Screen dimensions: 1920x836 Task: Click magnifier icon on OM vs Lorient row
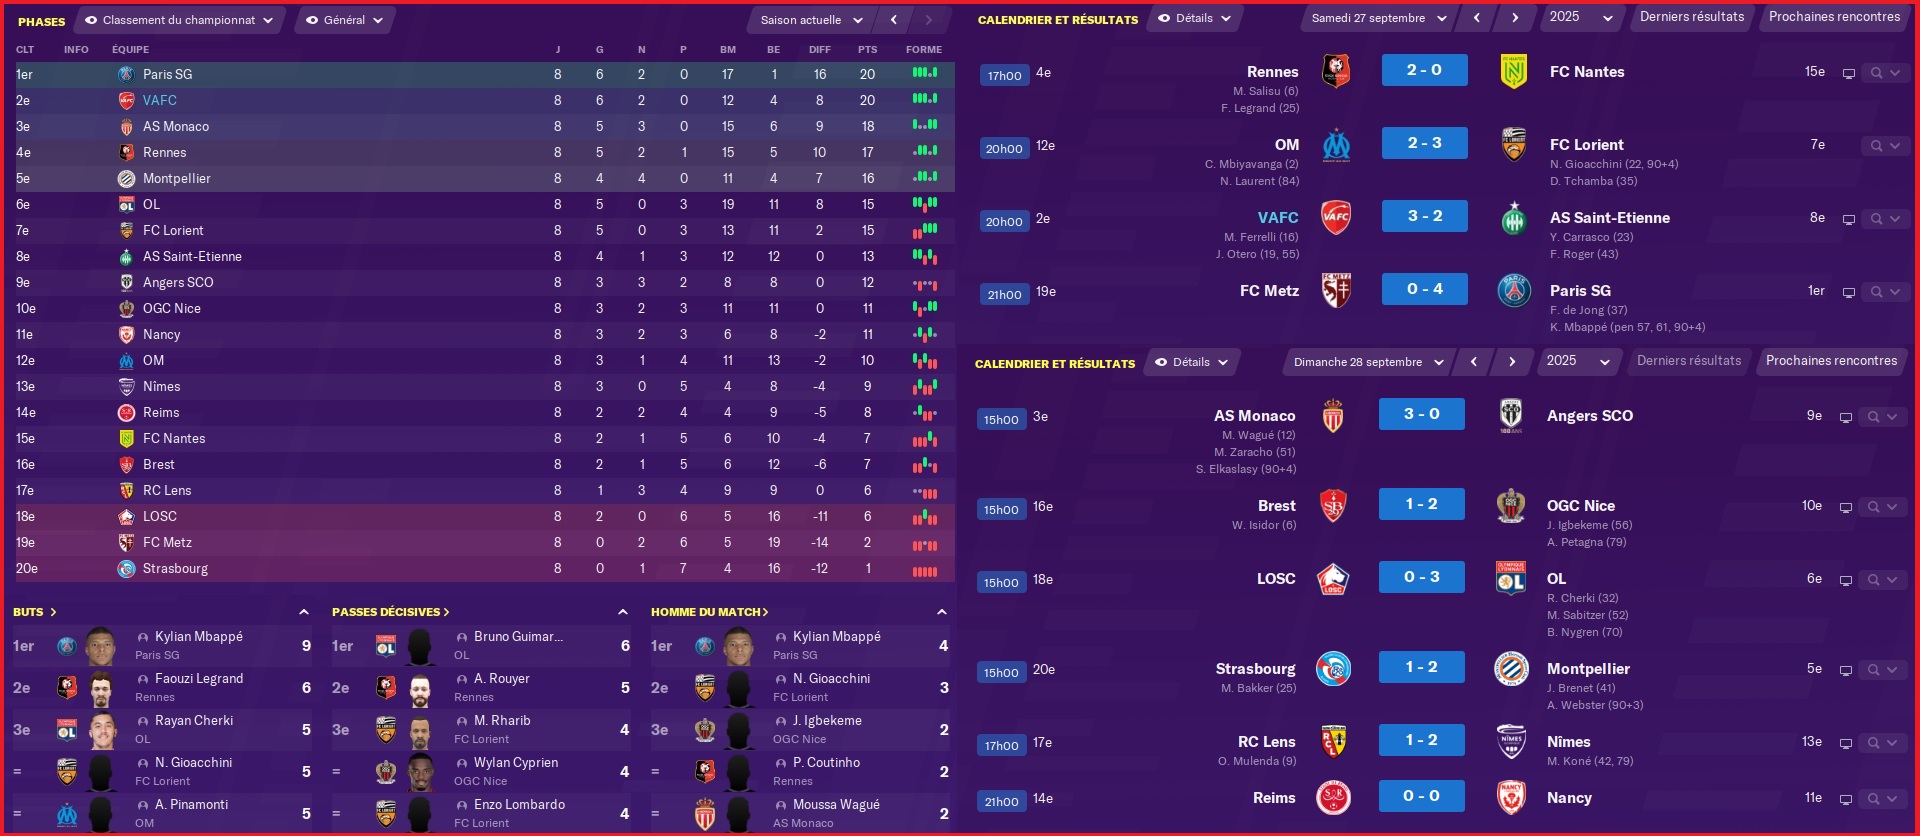tap(1876, 146)
